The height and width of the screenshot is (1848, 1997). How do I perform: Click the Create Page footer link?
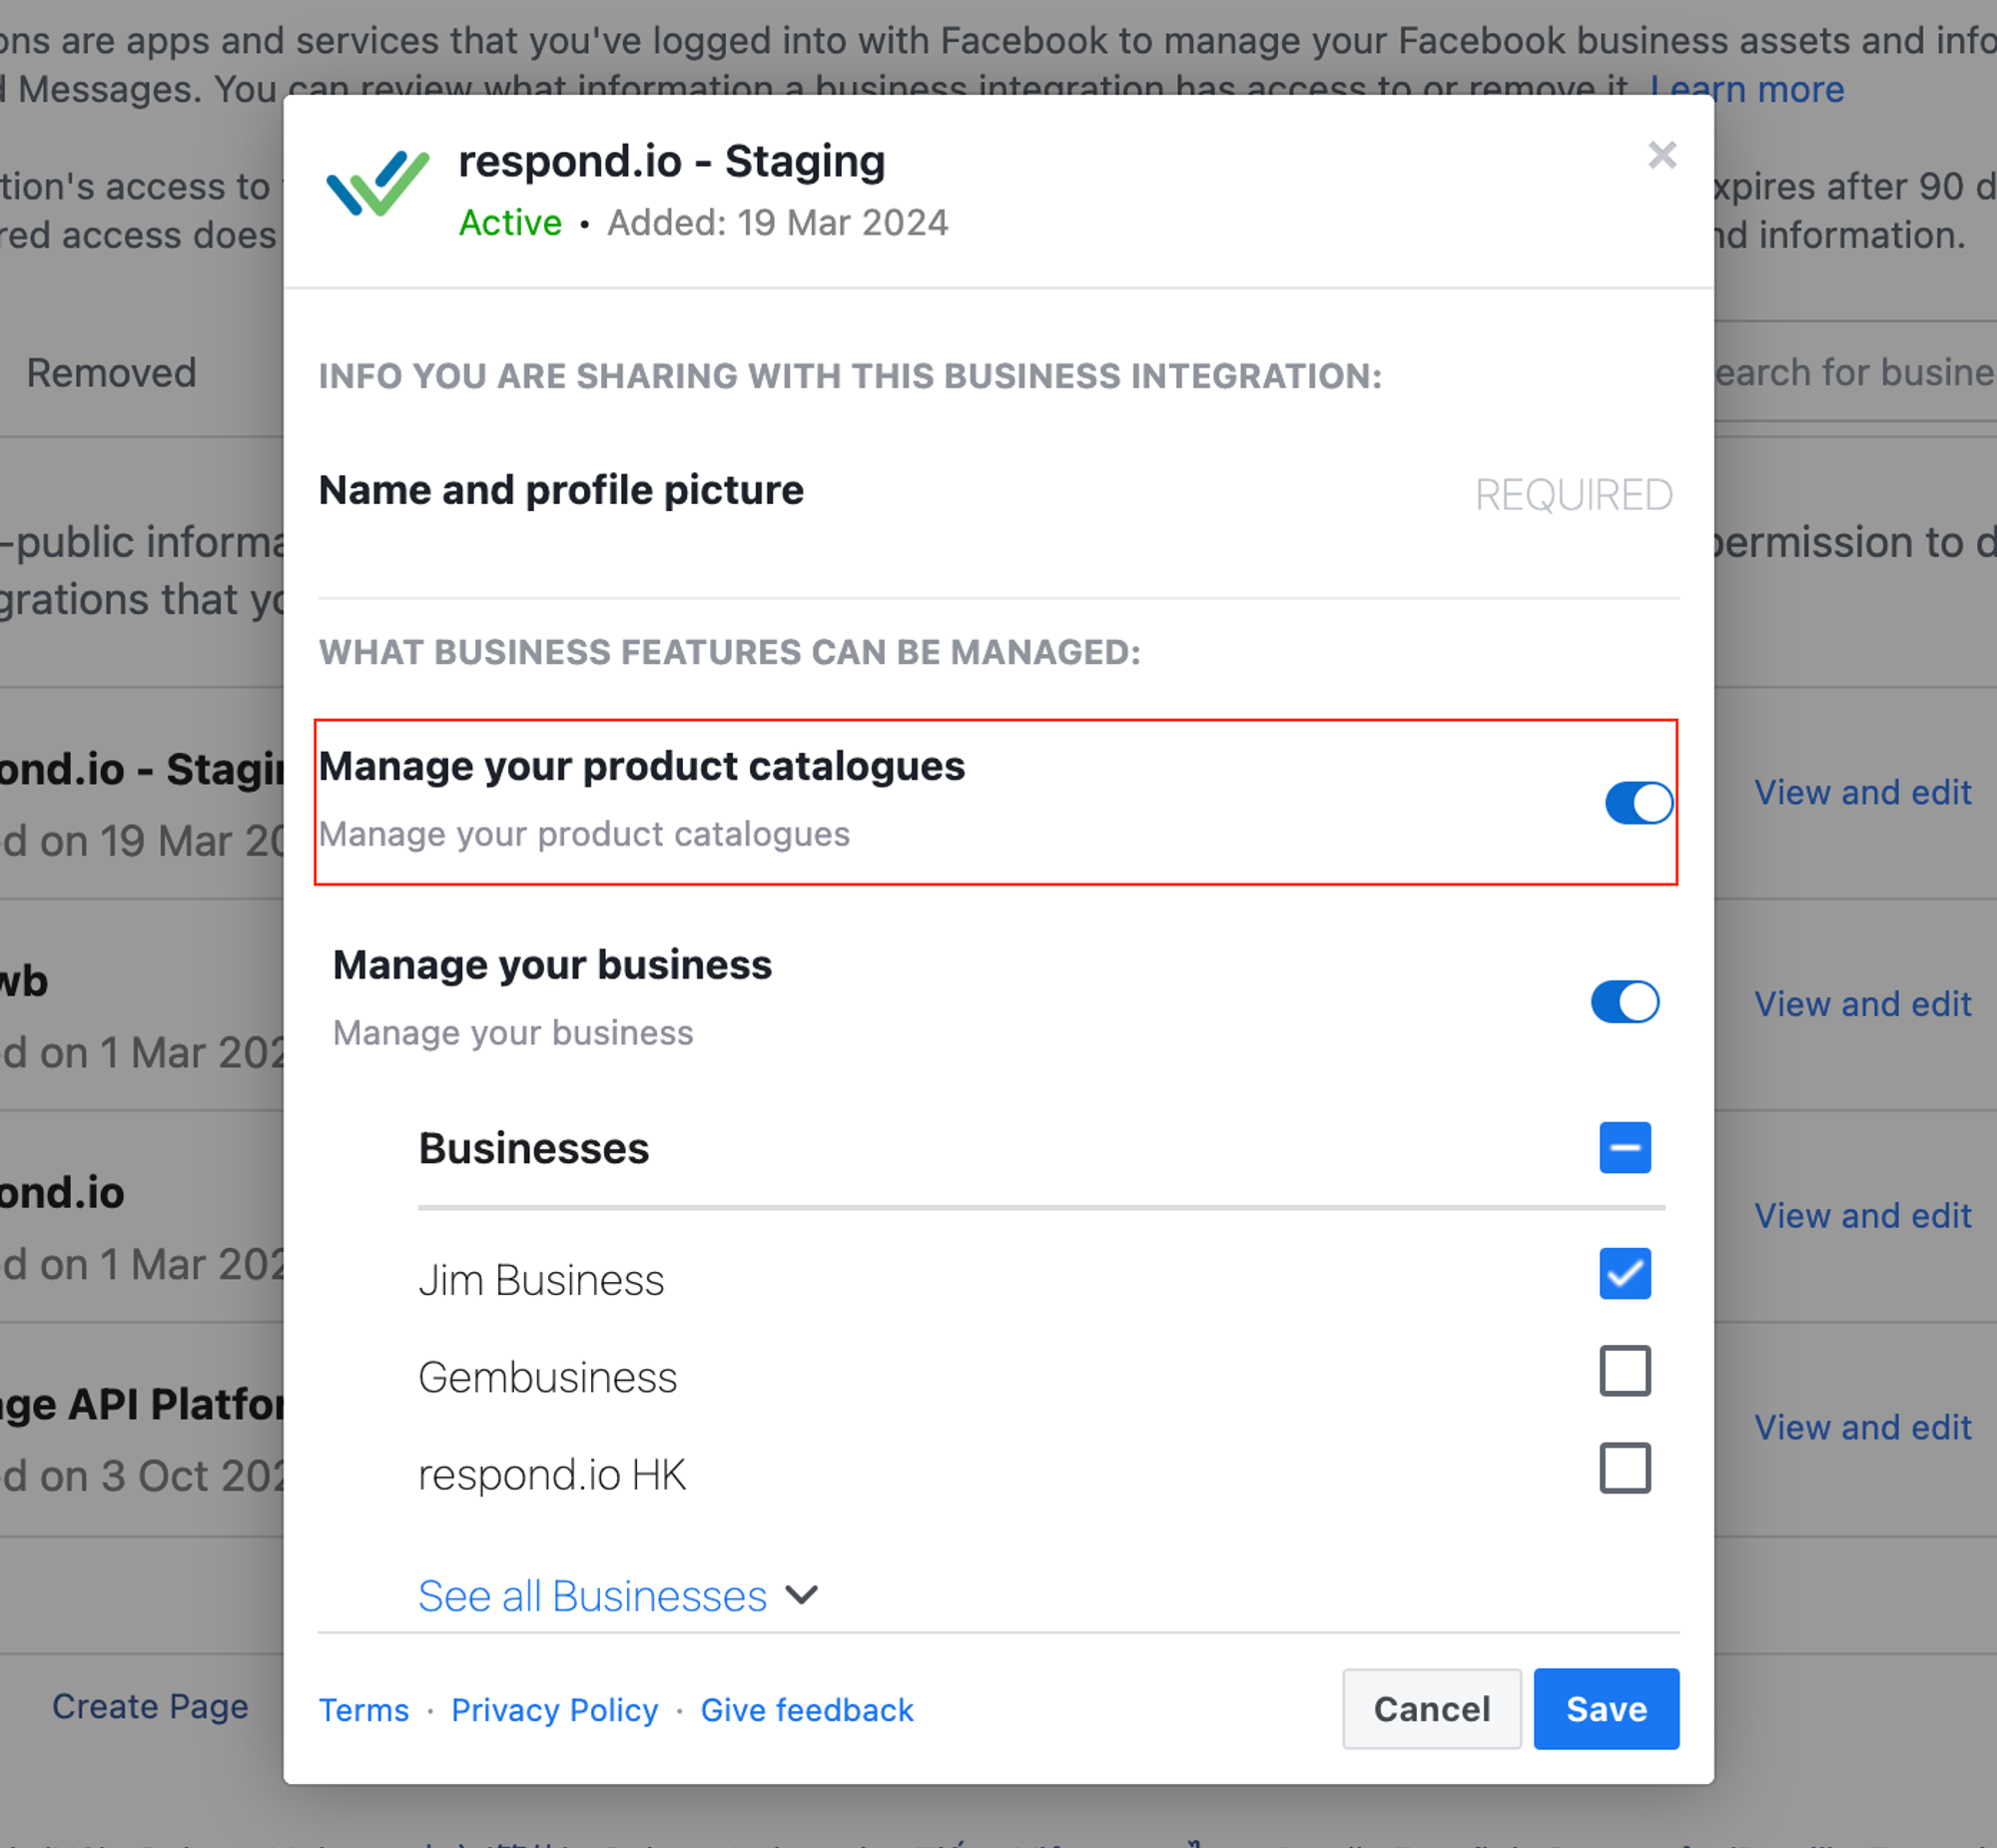pyautogui.click(x=150, y=1706)
